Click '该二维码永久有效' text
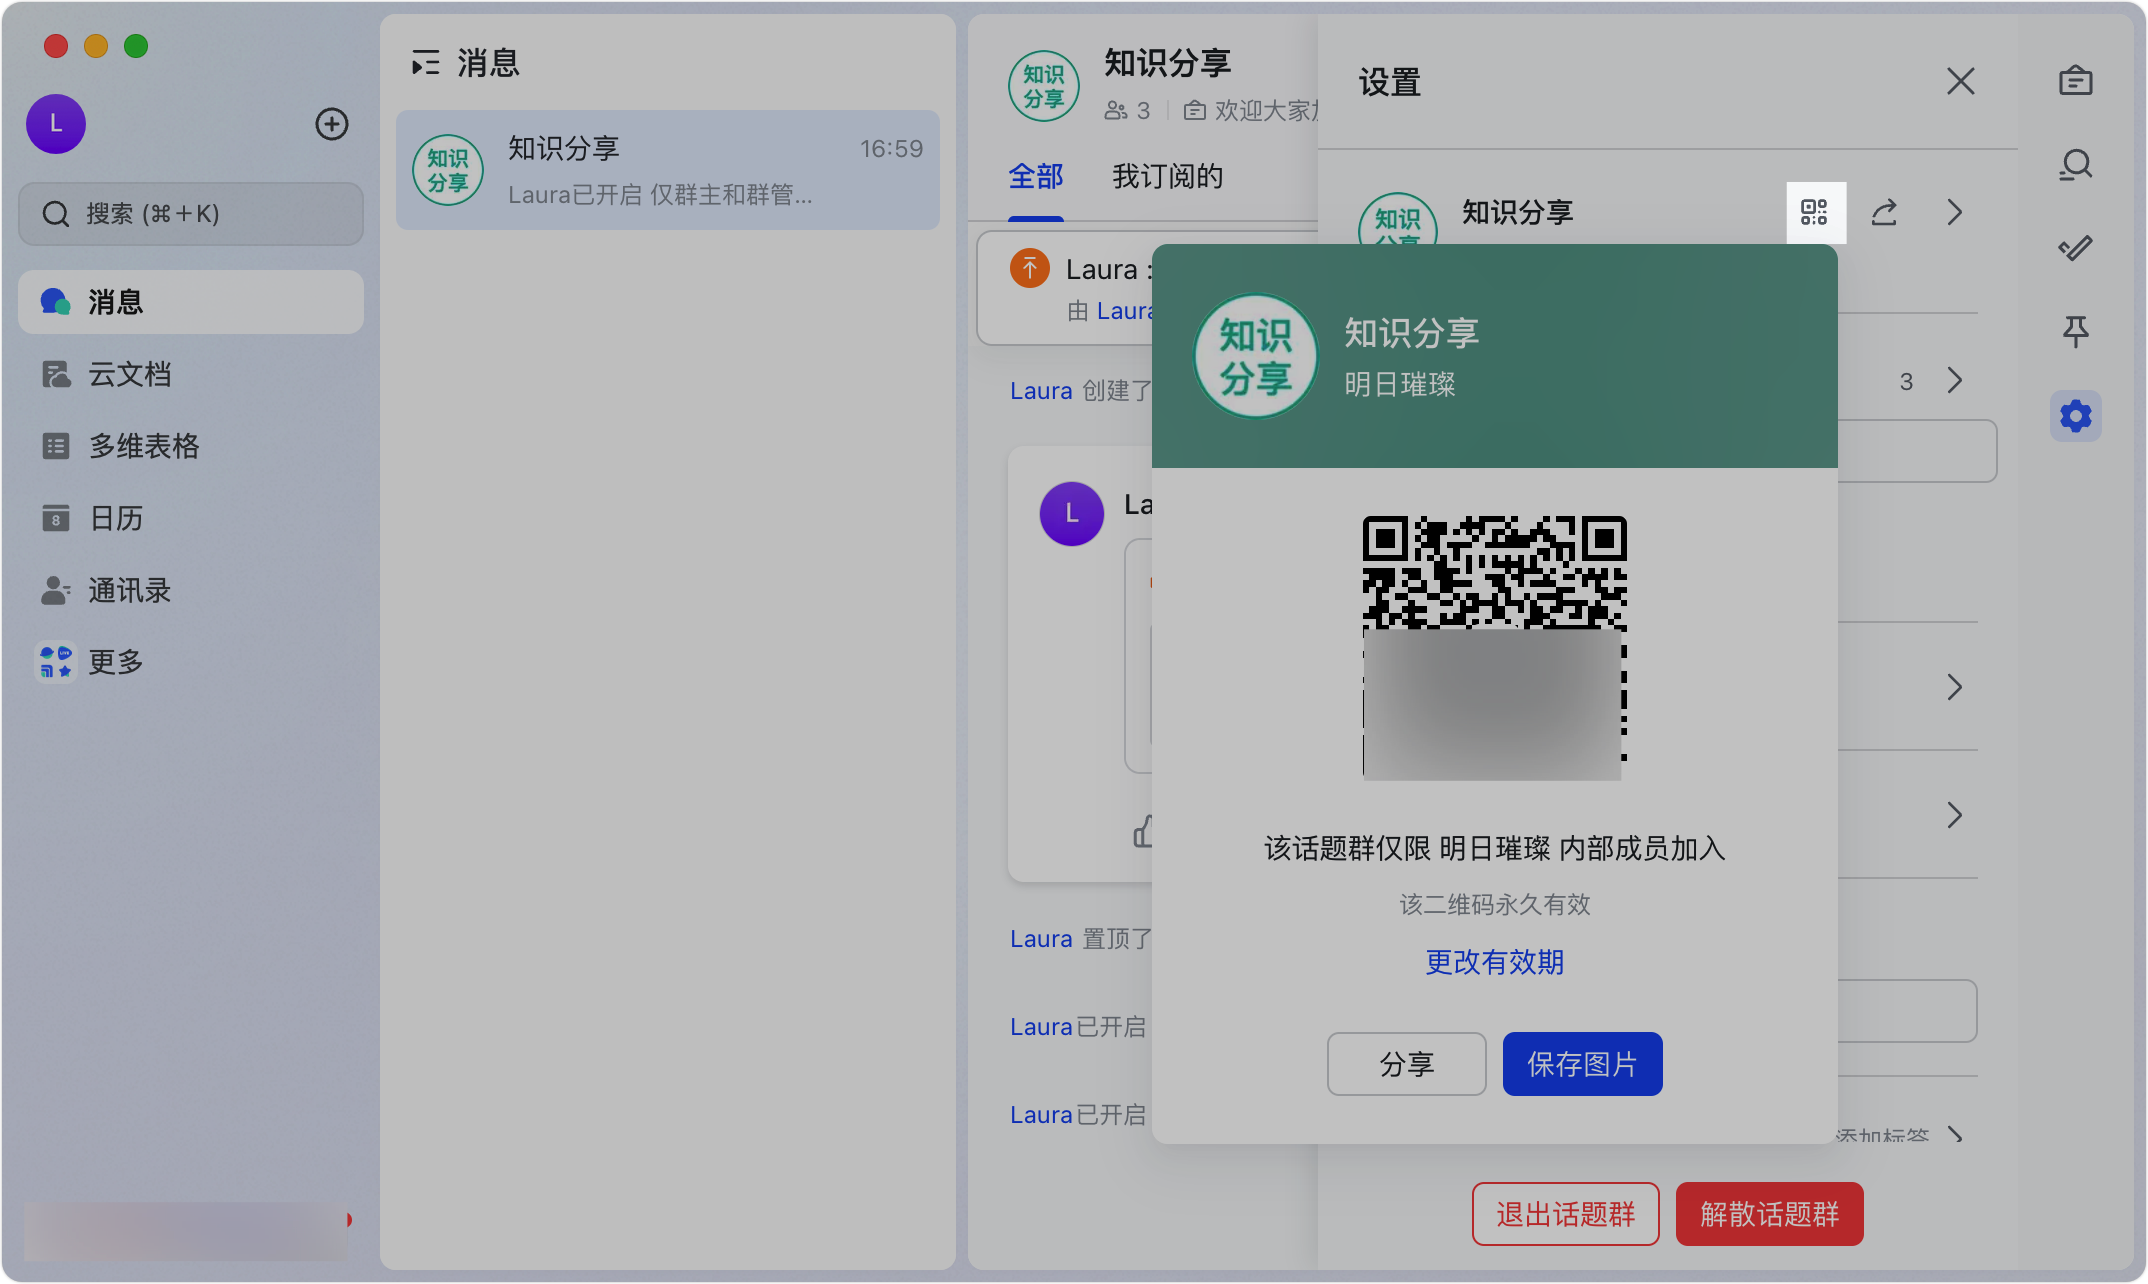This screenshot has height=1284, width=2148. (1495, 905)
